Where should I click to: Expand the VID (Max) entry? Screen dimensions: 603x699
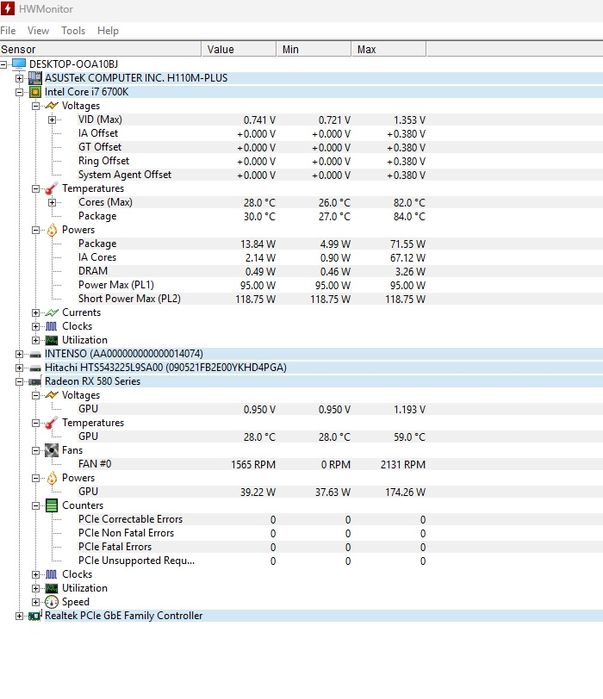coord(52,119)
